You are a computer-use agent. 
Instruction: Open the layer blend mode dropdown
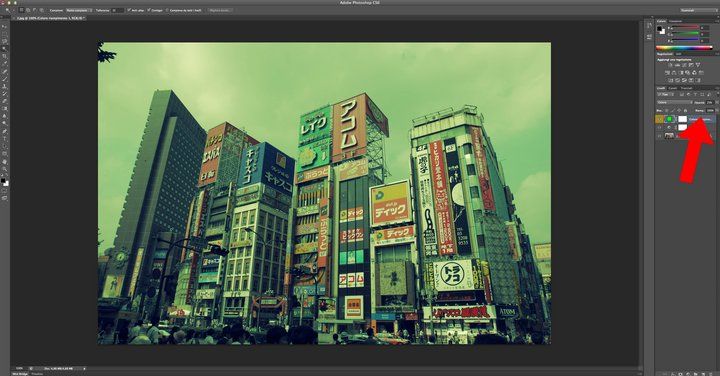click(675, 102)
